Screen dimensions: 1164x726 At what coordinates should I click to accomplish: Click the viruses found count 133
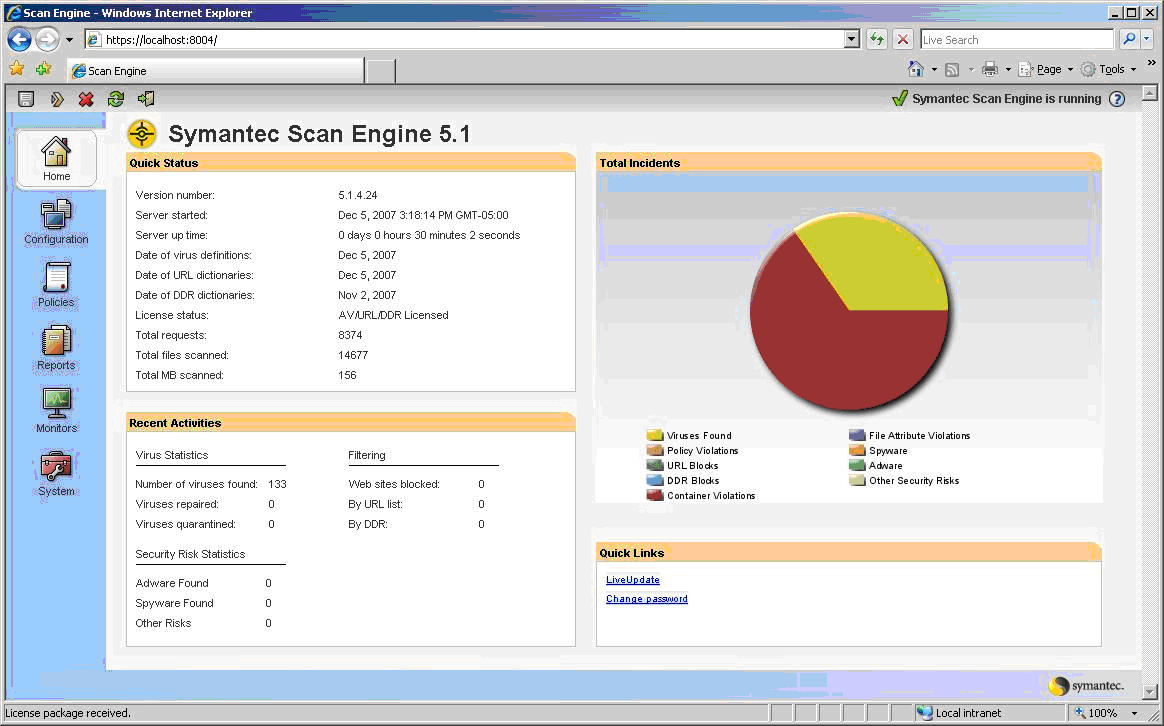click(278, 484)
